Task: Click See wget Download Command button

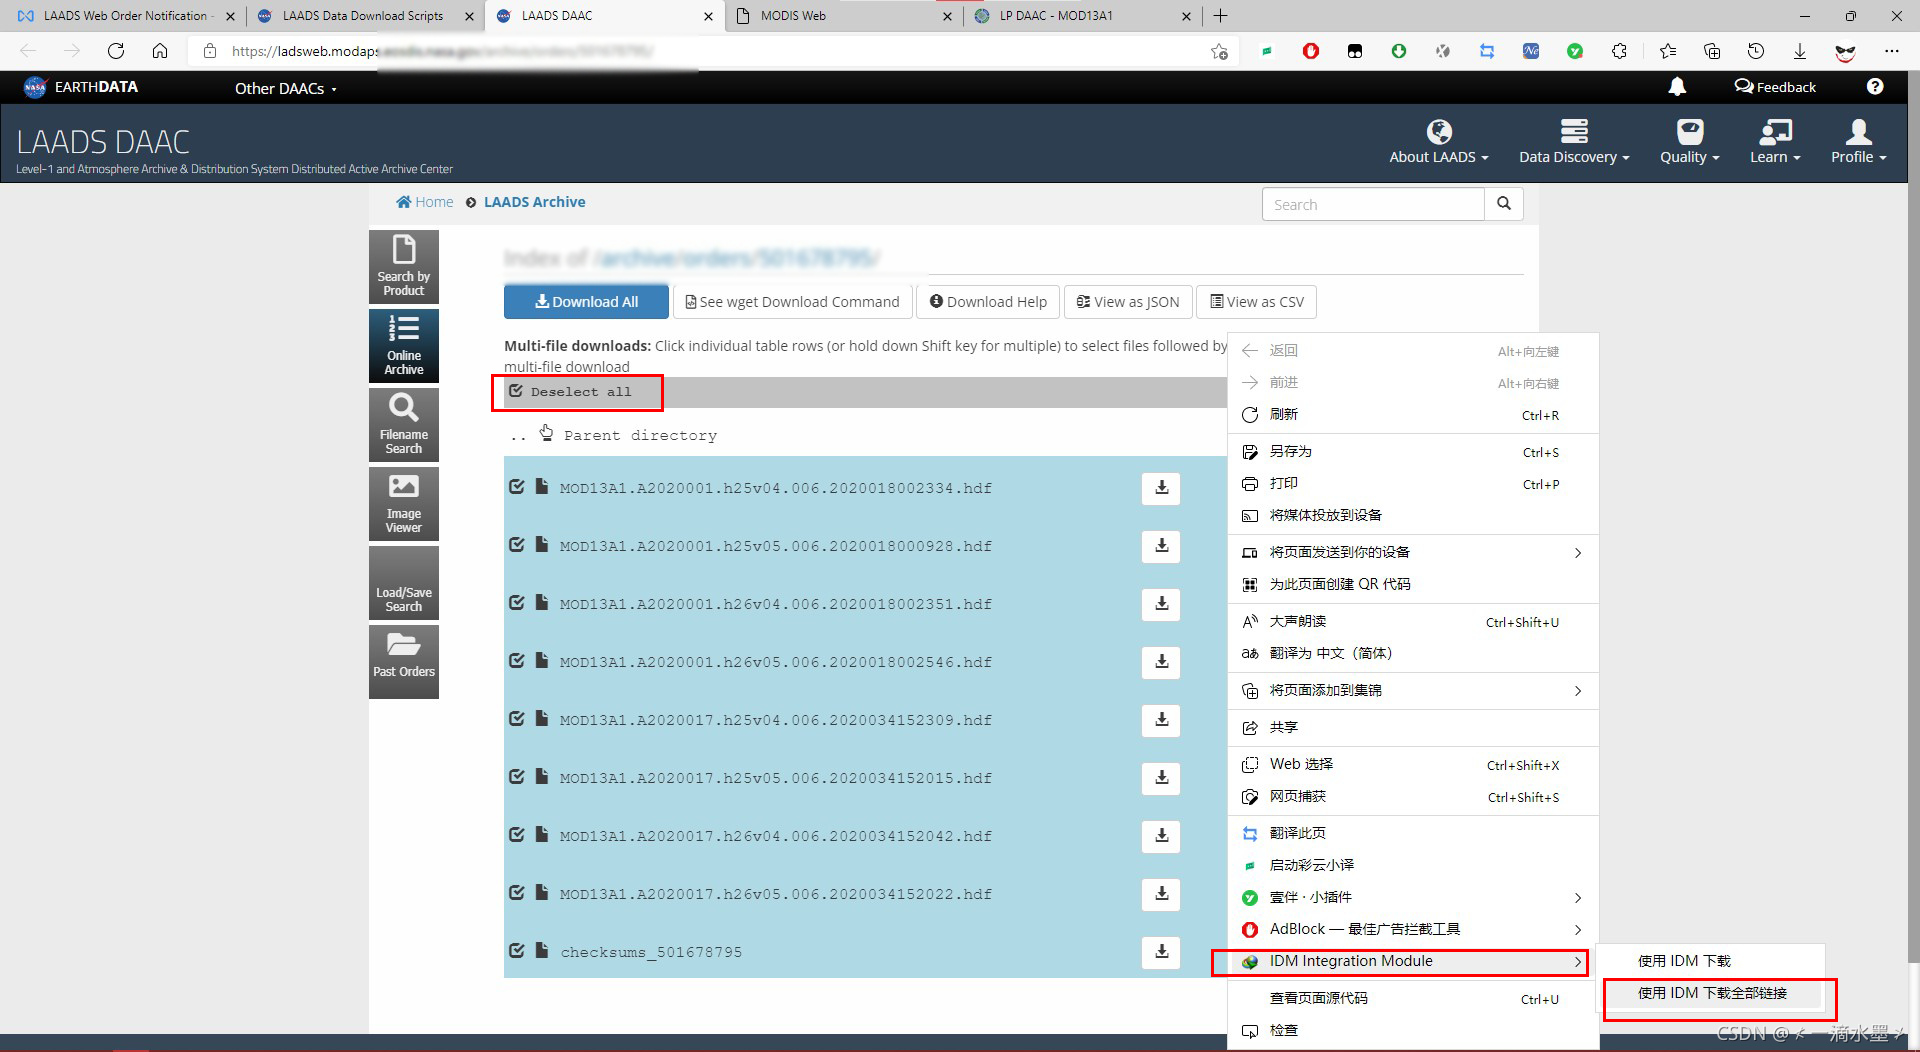Action: tap(792, 302)
